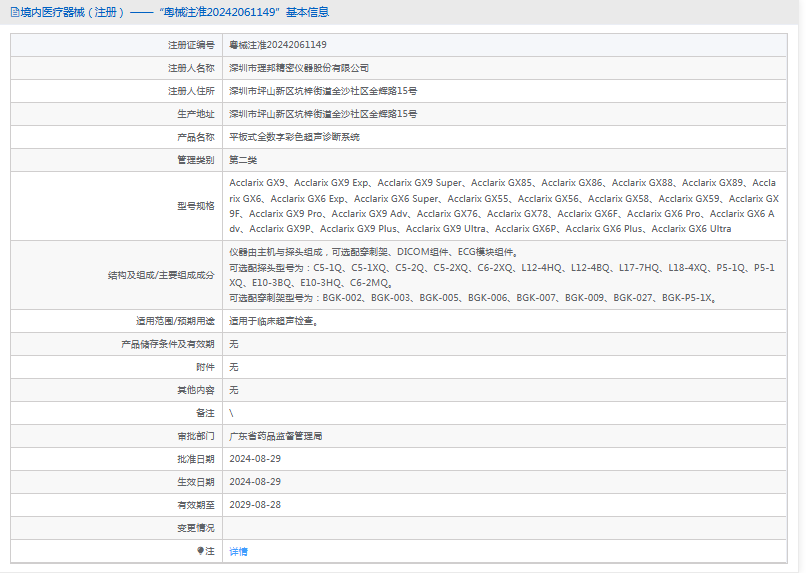The width and height of the screenshot is (806, 573).
Task: Click the 审批部门 label cell
Action: click(117, 436)
